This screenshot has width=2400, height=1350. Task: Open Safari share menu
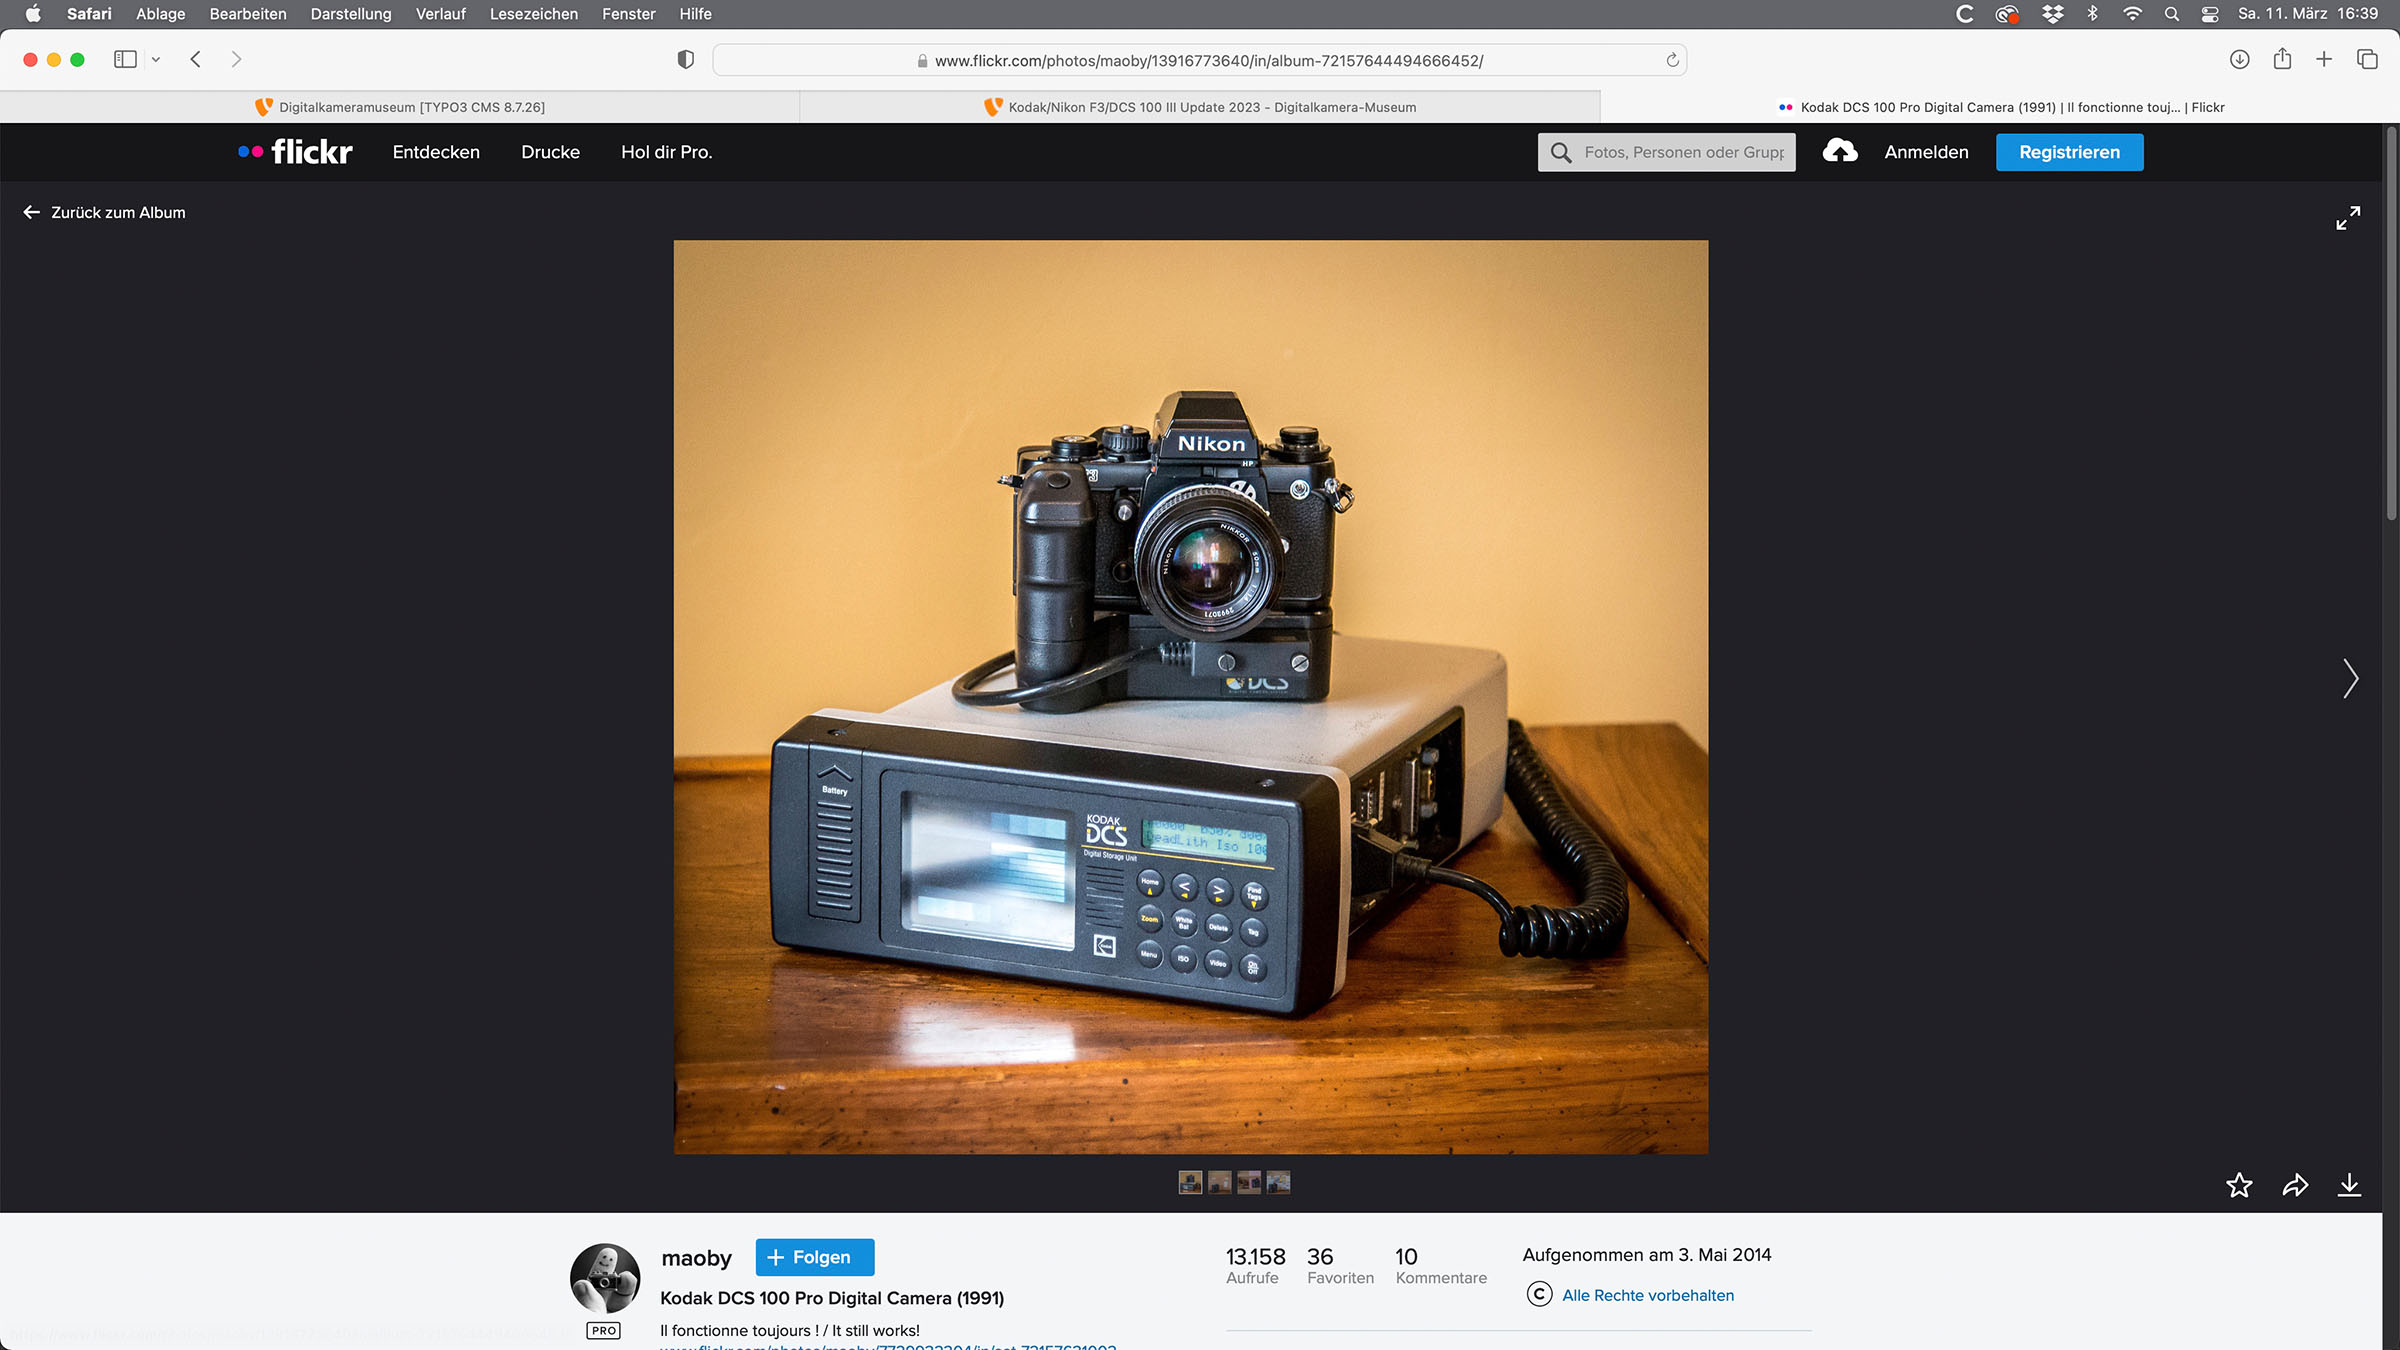click(2282, 59)
